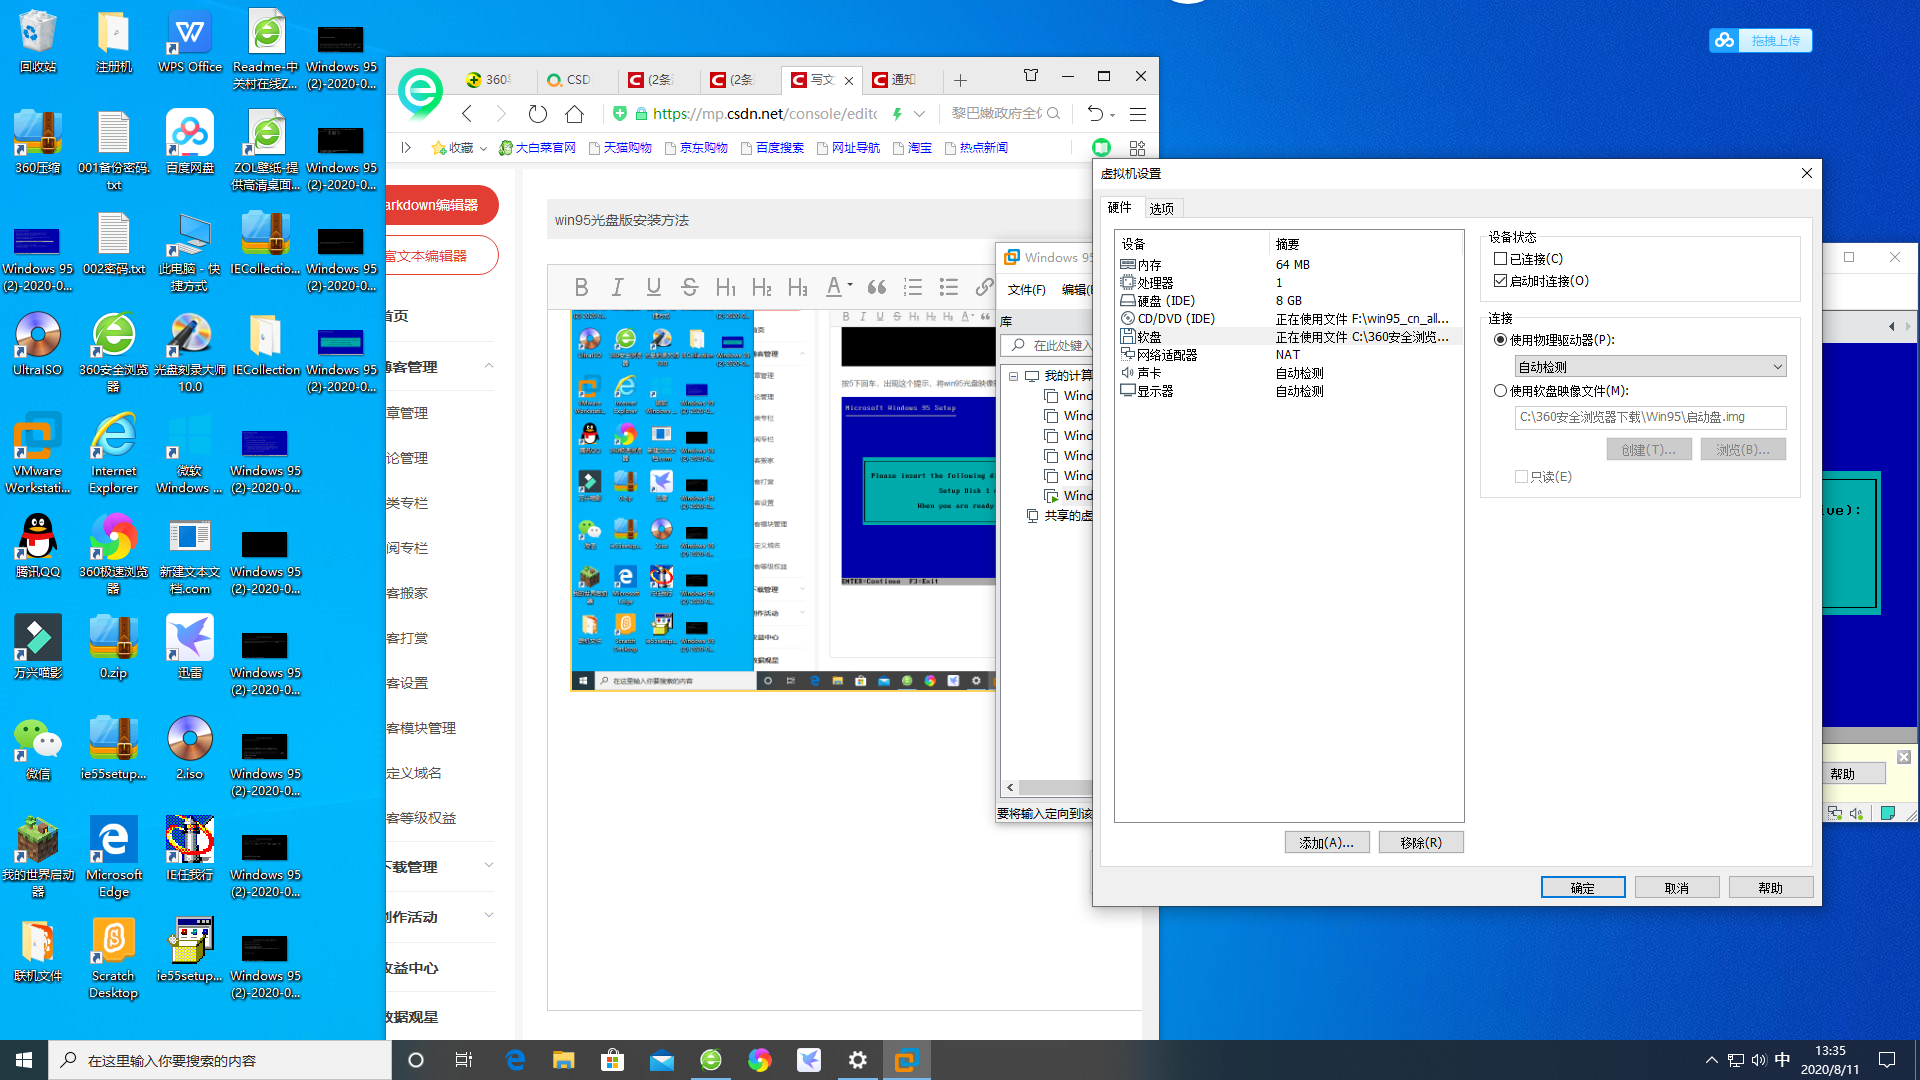Screen dimensions: 1920x1080
Task: Apply italic formatting to text
Action: pos(617,287)
